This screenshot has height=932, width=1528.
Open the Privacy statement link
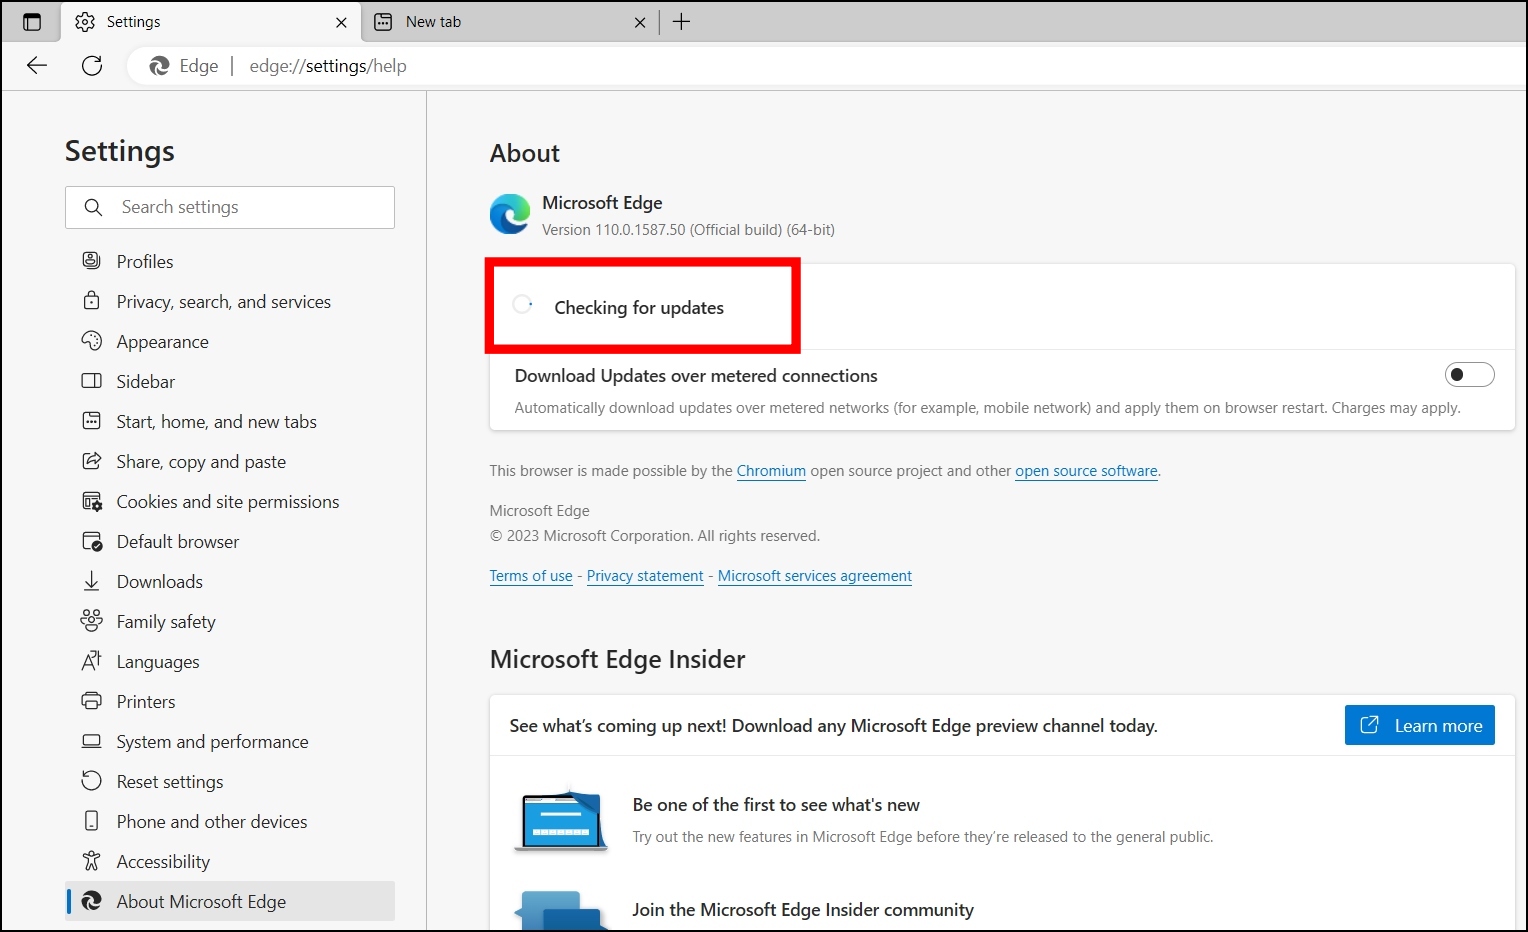tap(645, 576)
